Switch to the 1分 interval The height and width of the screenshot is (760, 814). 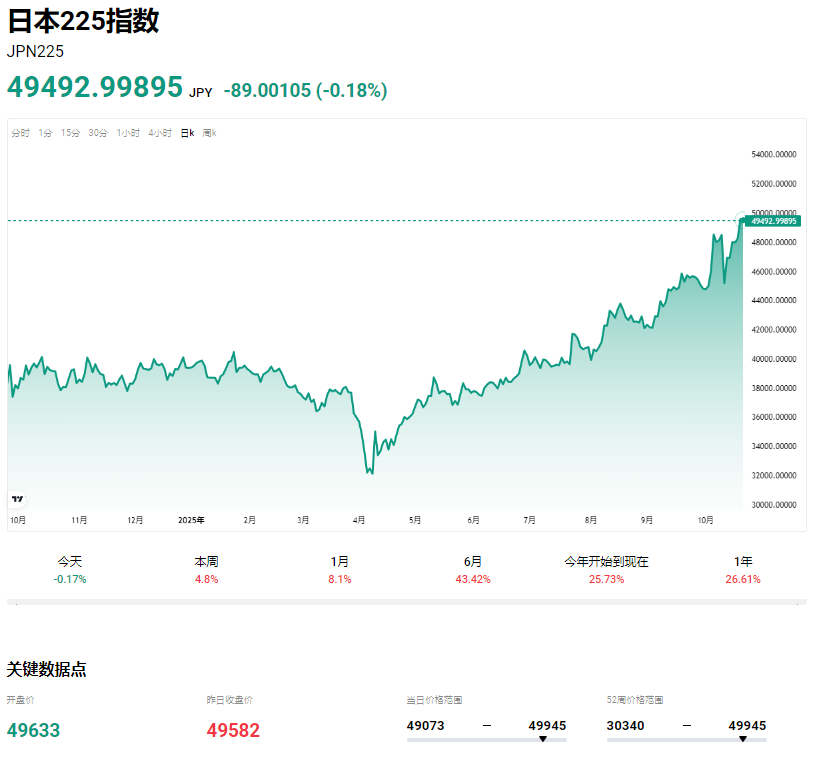click(46, 133)
